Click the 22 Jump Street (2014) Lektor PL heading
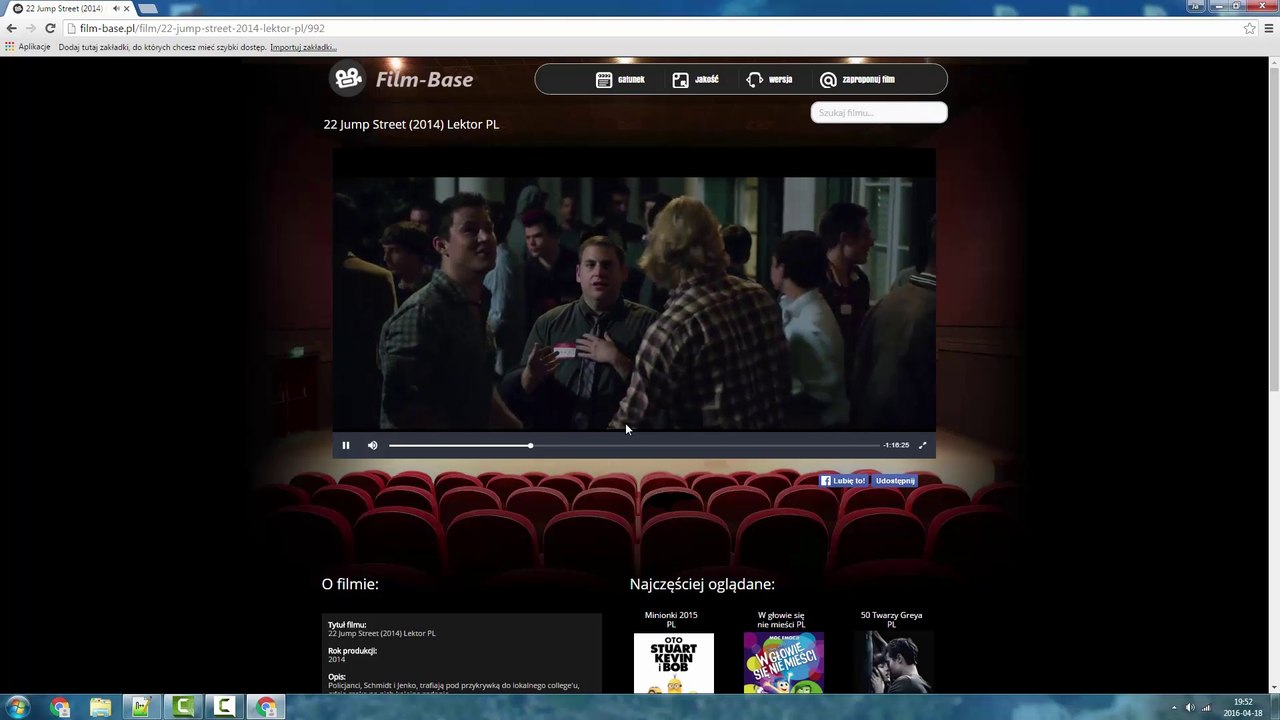 point(411,124)
